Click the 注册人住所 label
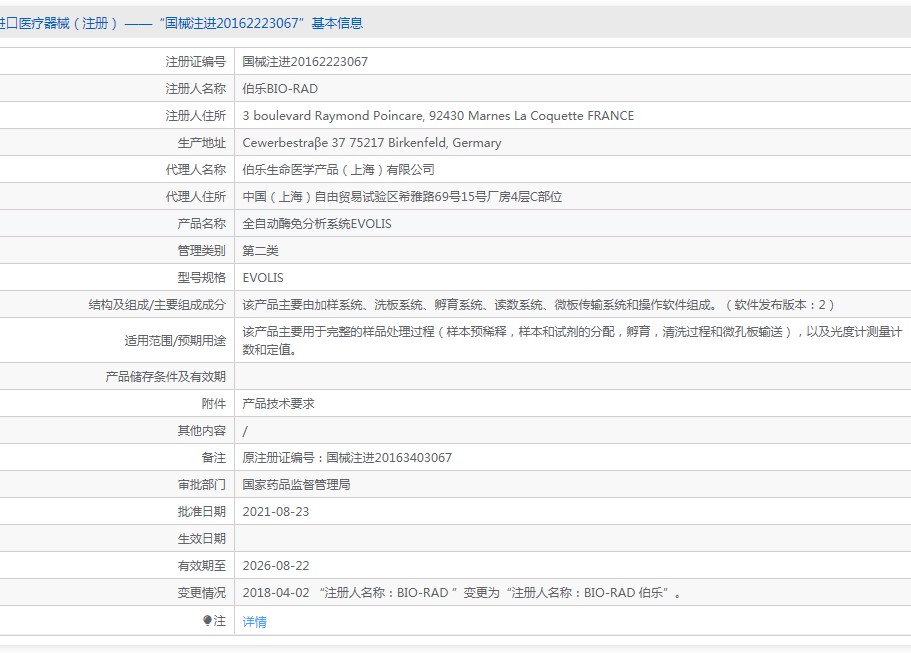Viewport: 911px width, 653px height. [x=196, y=116]
